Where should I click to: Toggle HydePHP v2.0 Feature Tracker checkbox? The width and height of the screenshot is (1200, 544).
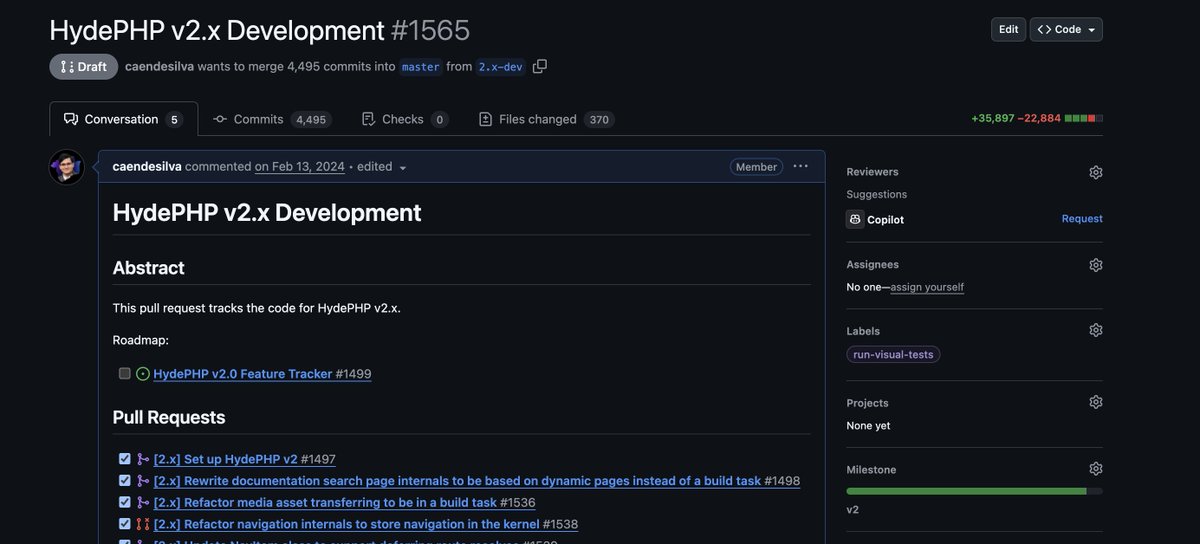[x=125, y=373]
